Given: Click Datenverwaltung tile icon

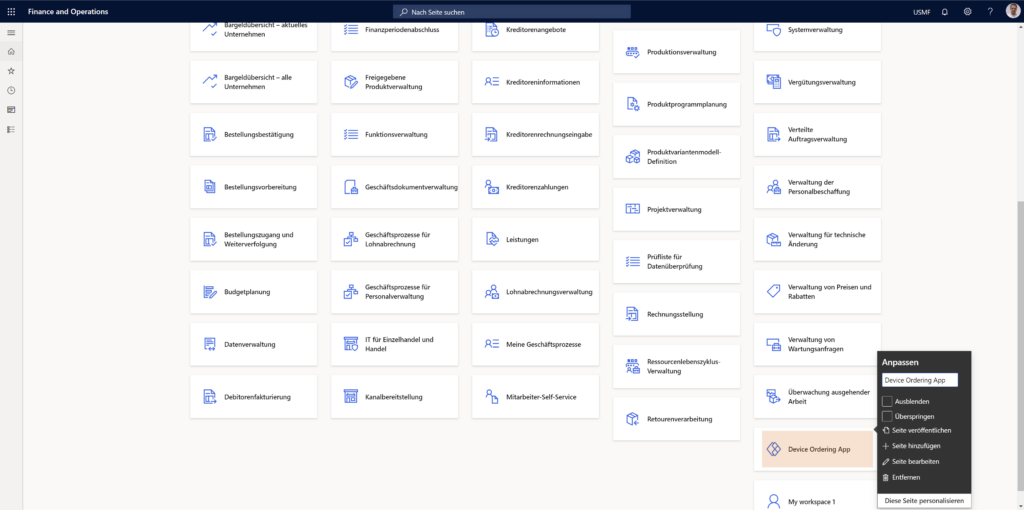Looking at the screenshot, I should [210, 344].
